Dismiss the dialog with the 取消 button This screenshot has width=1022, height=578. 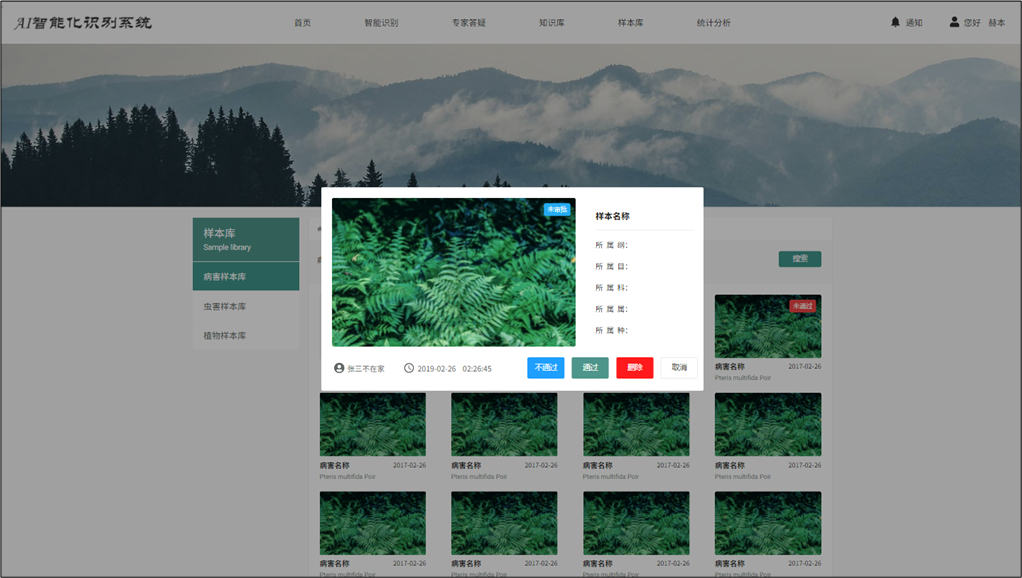[679, 368]
